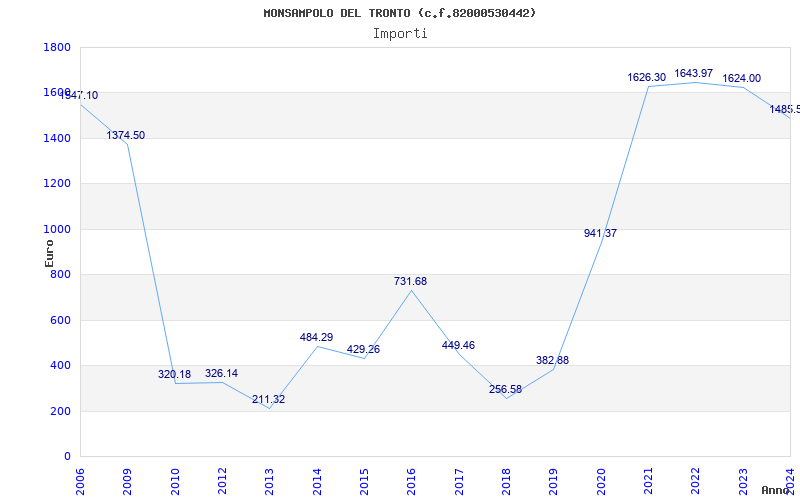
Task: Click the Anno axis label
Action: click(x=776, y=490)
